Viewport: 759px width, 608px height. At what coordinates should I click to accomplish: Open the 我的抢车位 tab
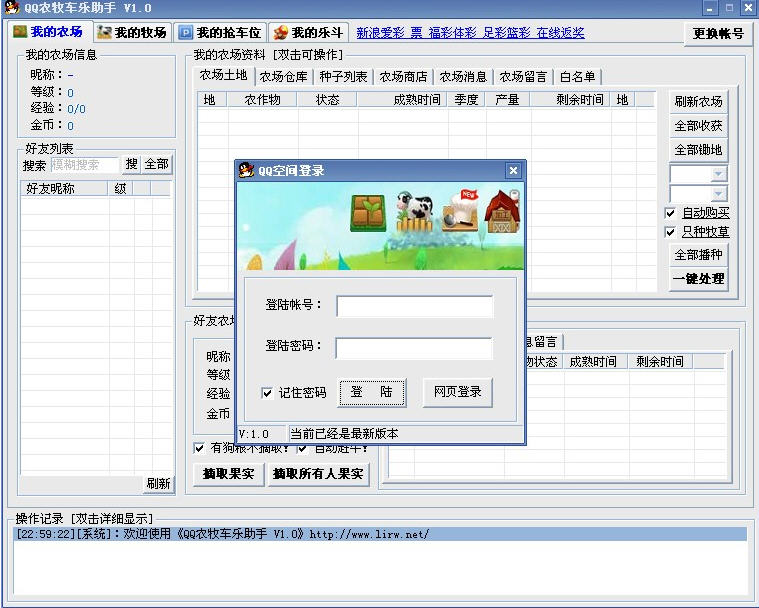[x=220, y=32]
